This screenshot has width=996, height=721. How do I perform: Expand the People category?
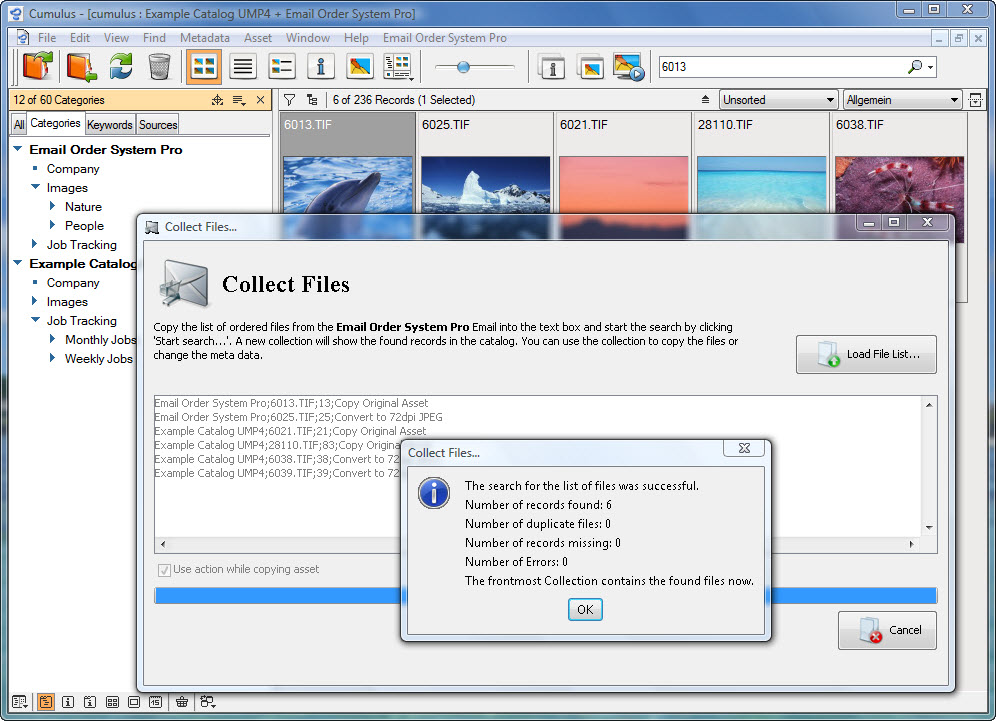(x=53, y=226)
